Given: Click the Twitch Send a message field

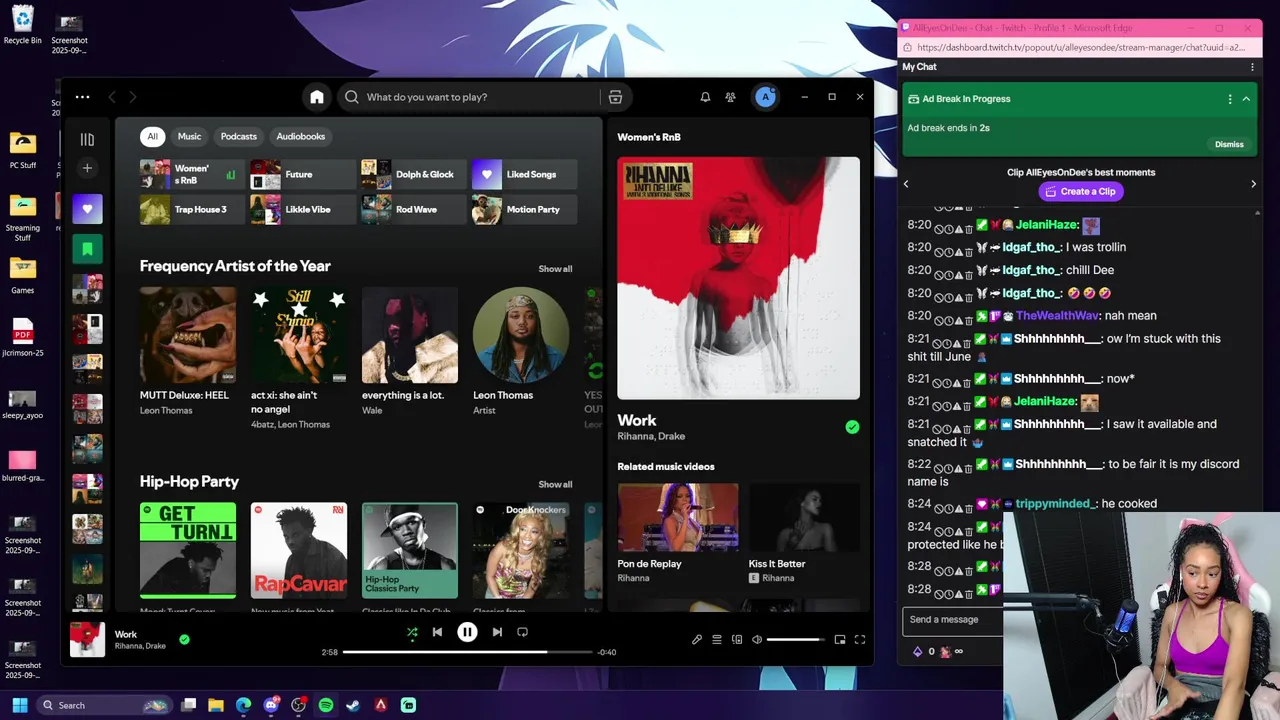Looking at the screenshot, I should click(x=953, y=620).
